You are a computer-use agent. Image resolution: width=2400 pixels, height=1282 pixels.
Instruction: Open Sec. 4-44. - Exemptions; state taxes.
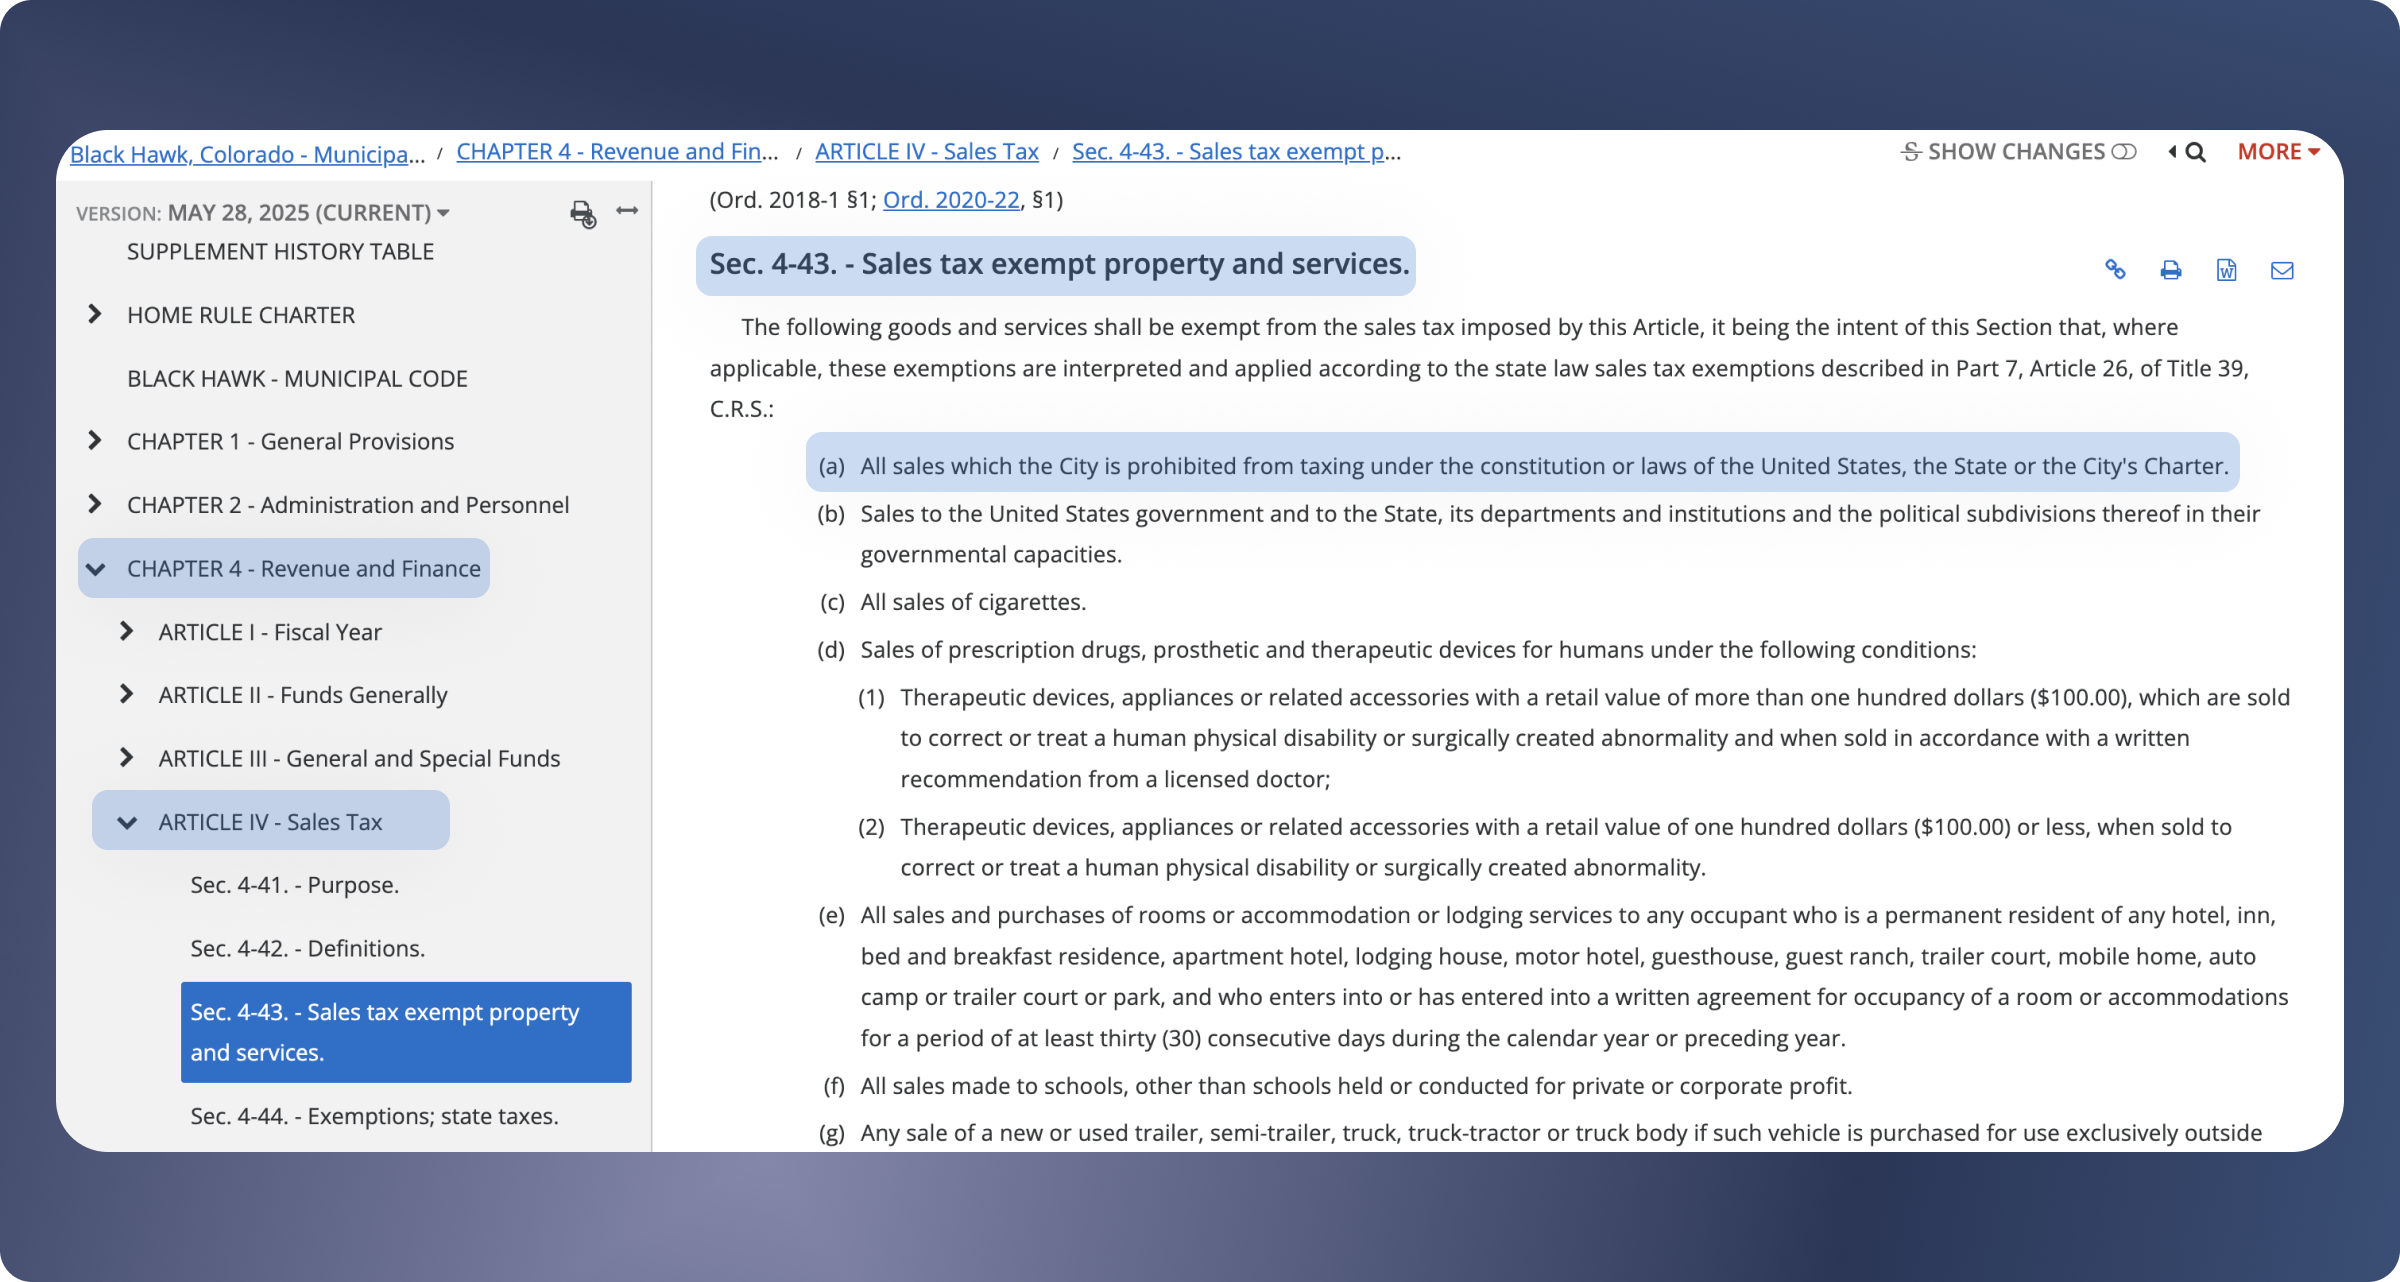374,1117
